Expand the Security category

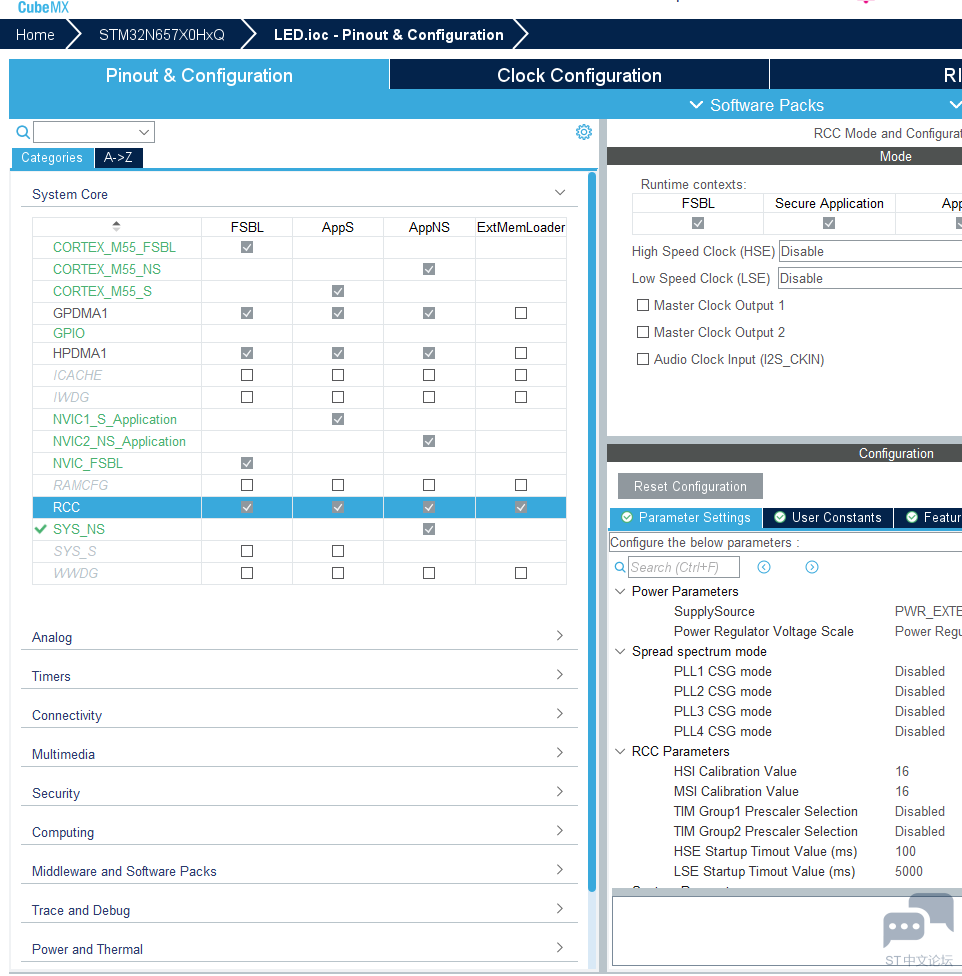click(x=559, y=792)
